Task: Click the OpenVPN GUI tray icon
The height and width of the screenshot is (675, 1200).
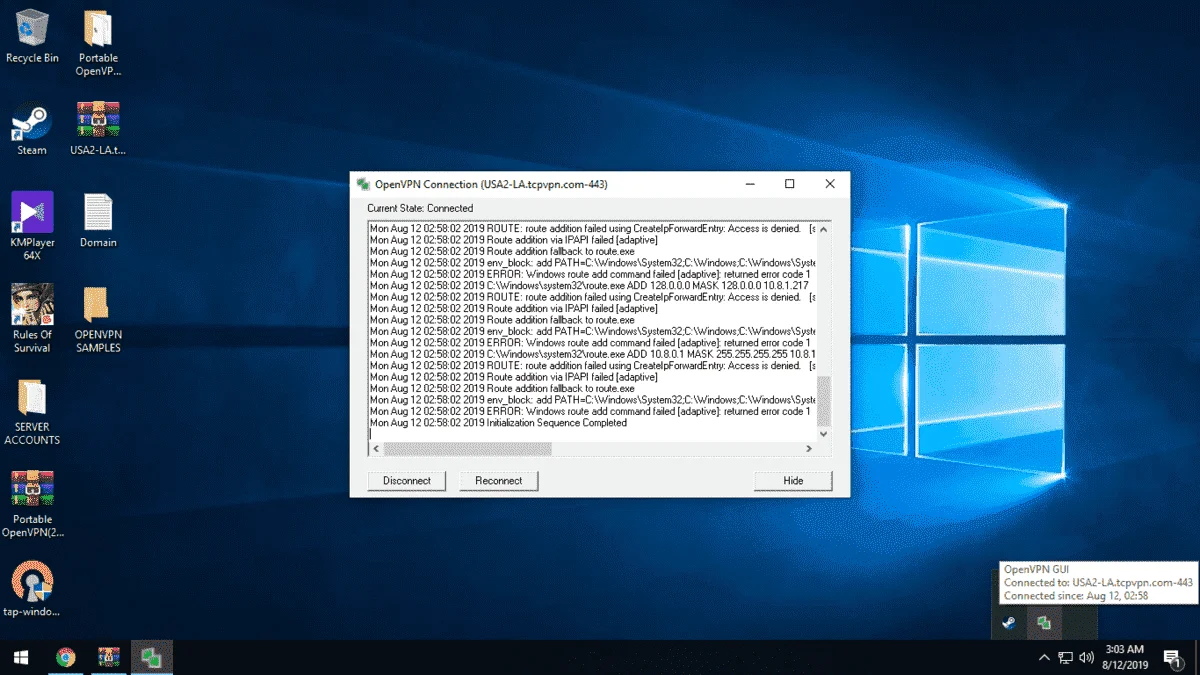Action: [x=1043, y=623]
